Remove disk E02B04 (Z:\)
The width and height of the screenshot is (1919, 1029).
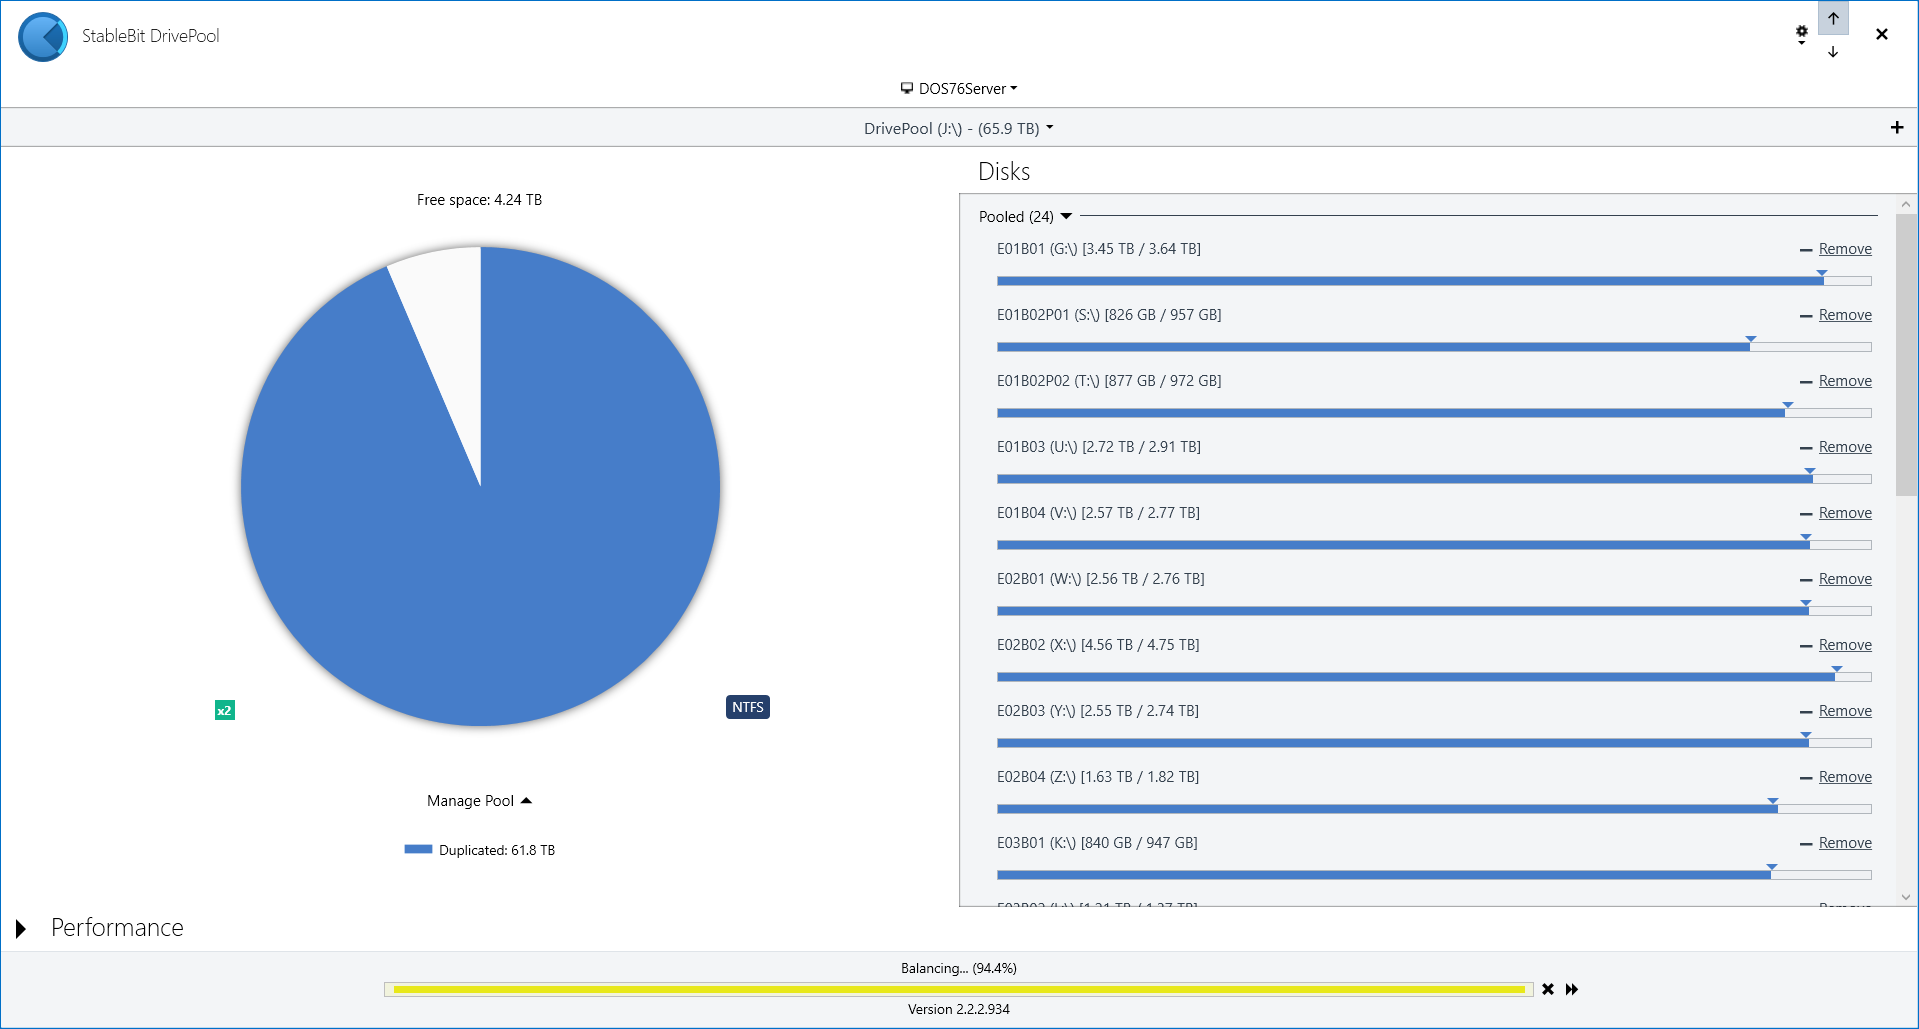(x=1845, y=777)
